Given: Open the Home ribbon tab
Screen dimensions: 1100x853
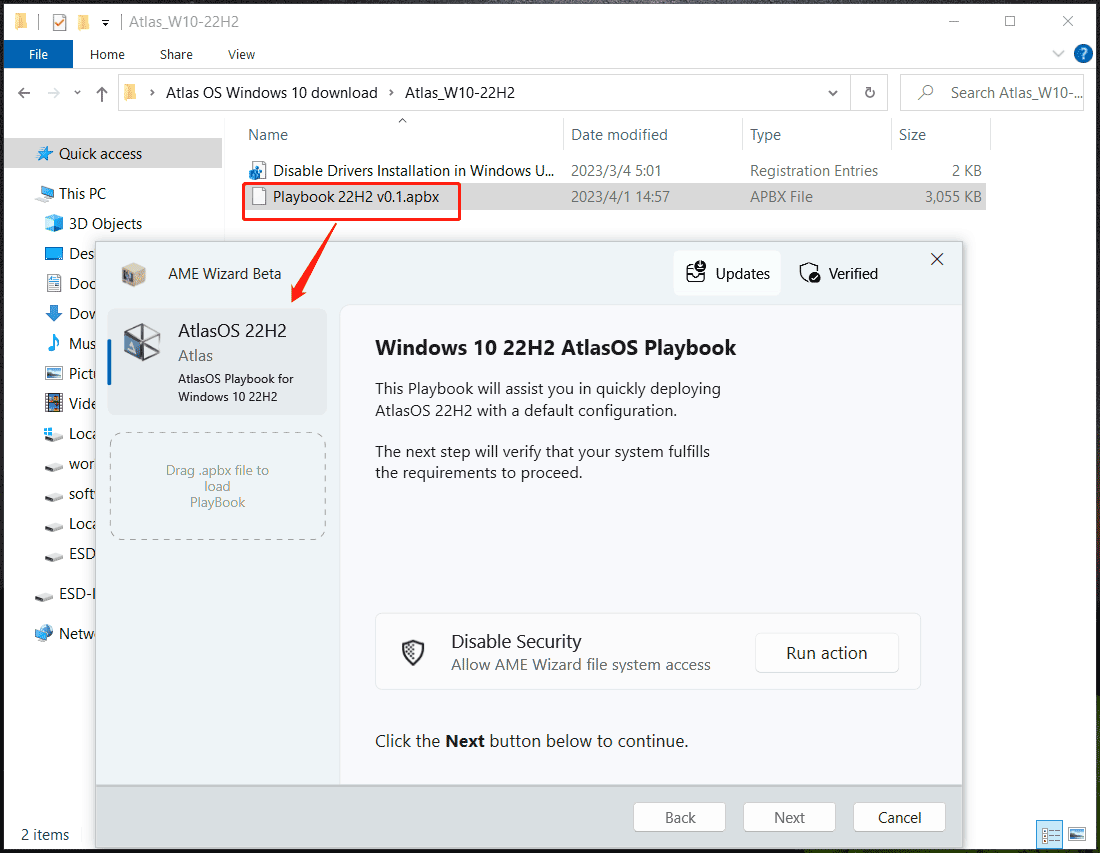Looking at the screenshot, I should click(x=107, y=54).
